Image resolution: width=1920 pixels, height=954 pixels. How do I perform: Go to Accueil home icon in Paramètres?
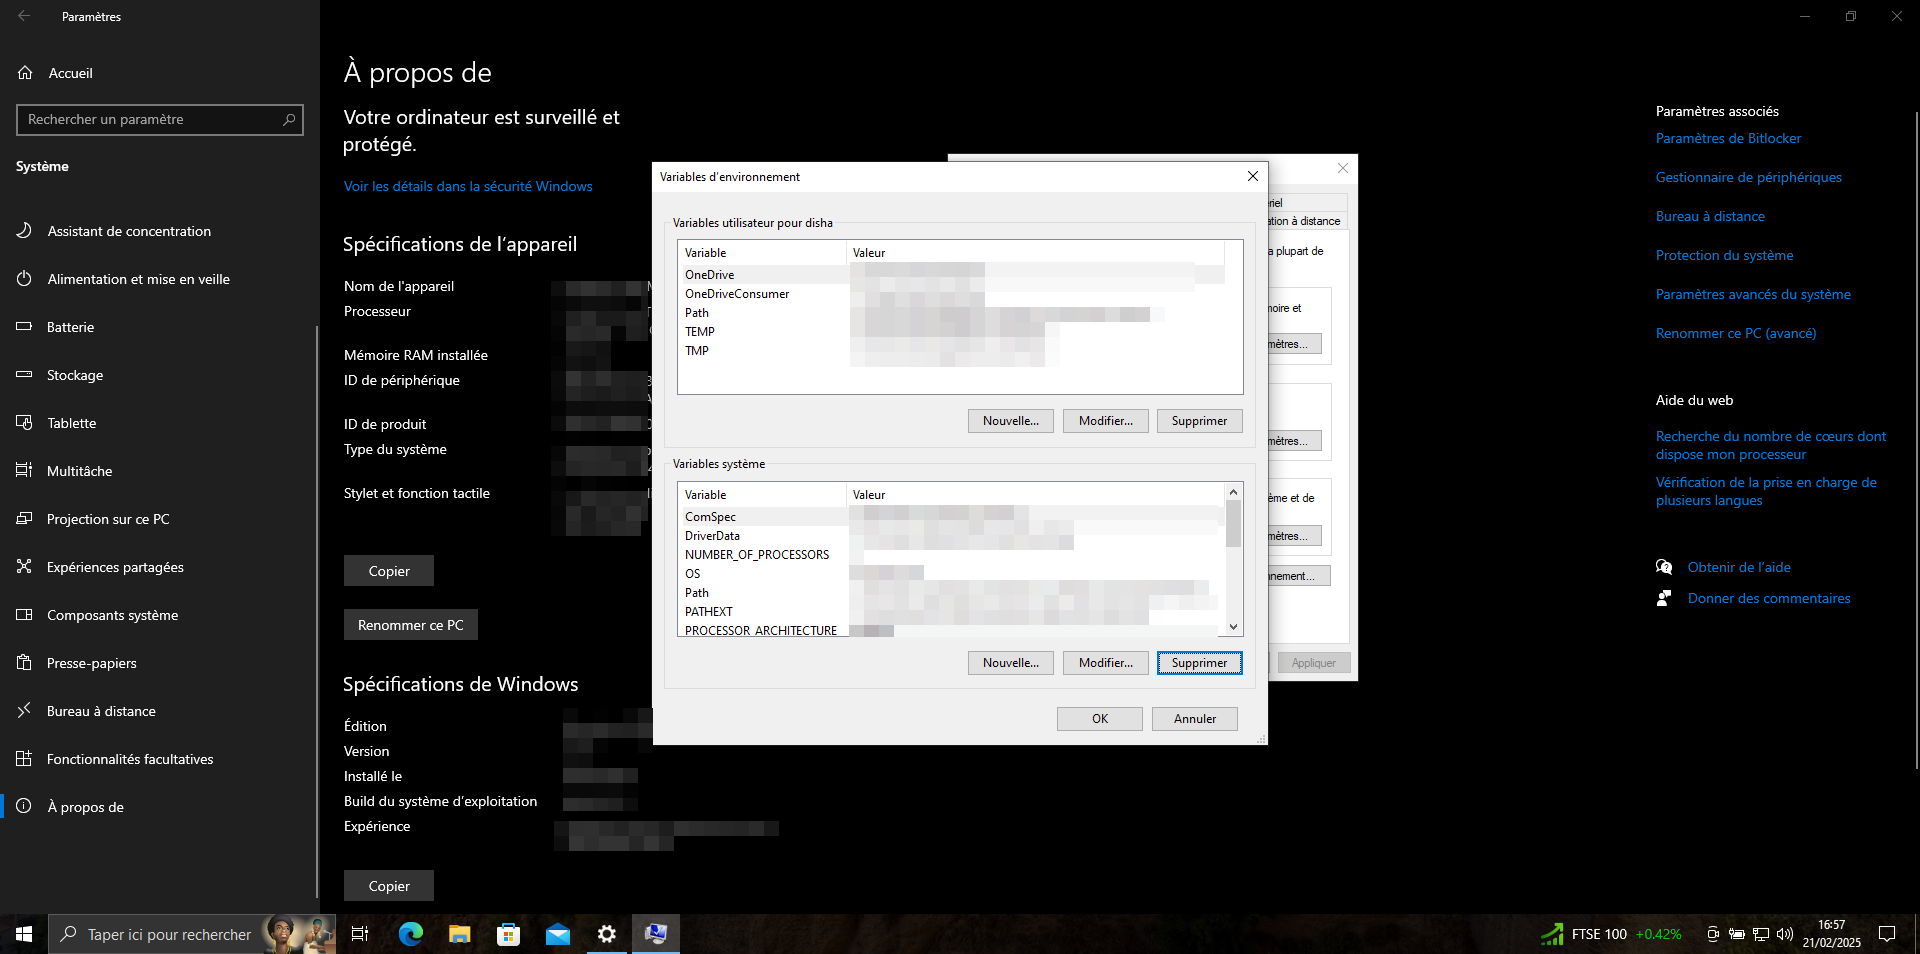point(26,73)
